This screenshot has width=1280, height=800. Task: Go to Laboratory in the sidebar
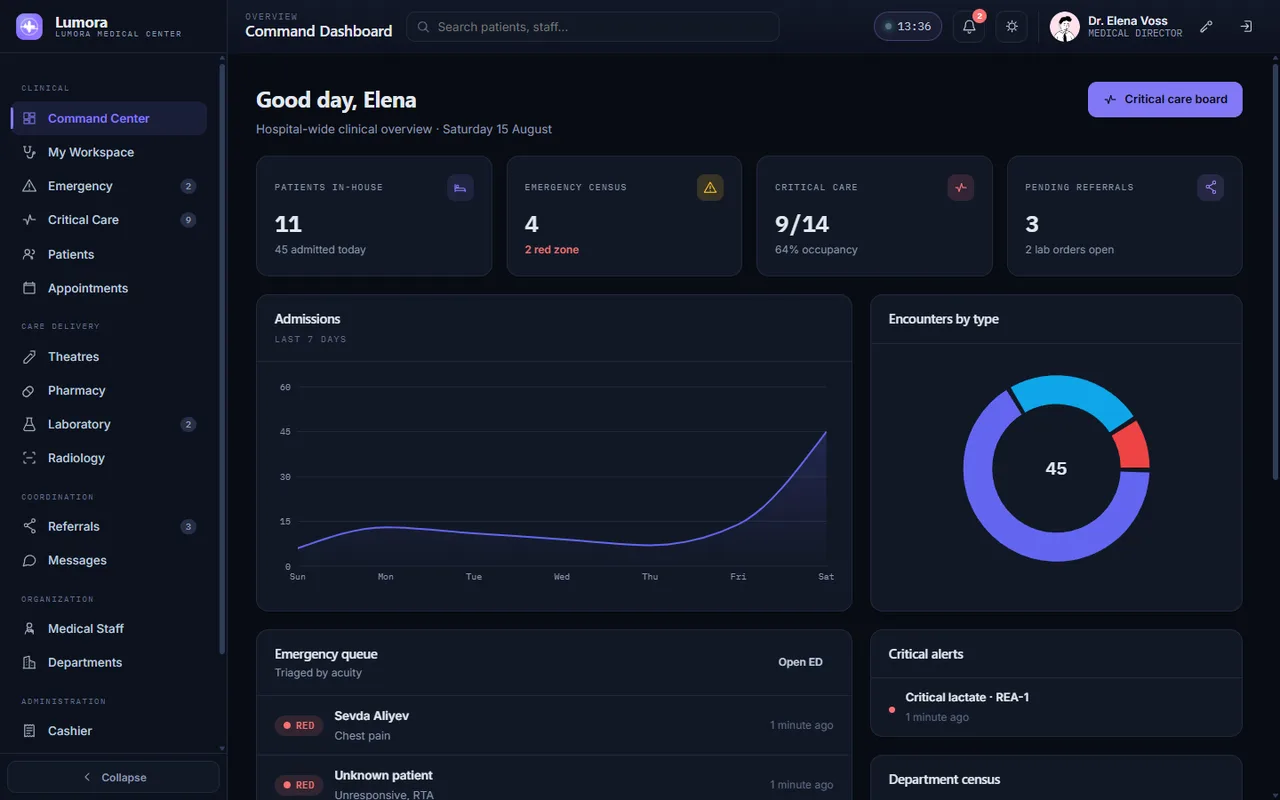(x=109, y=424)
